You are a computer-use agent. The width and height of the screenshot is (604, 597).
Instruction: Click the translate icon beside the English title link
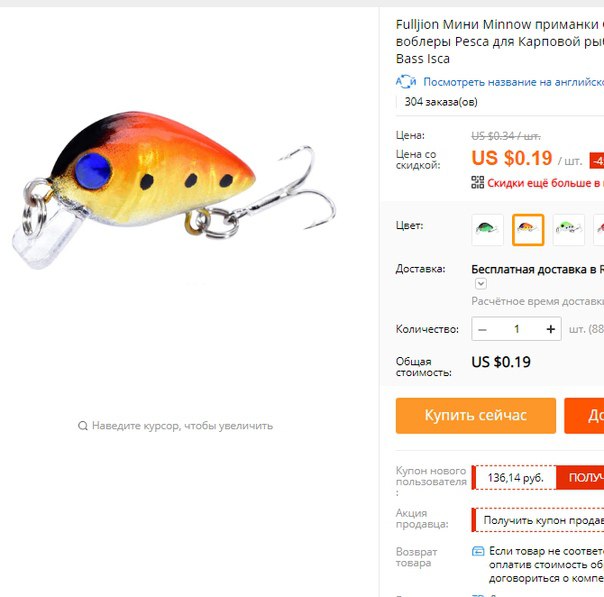click(406, 82)
